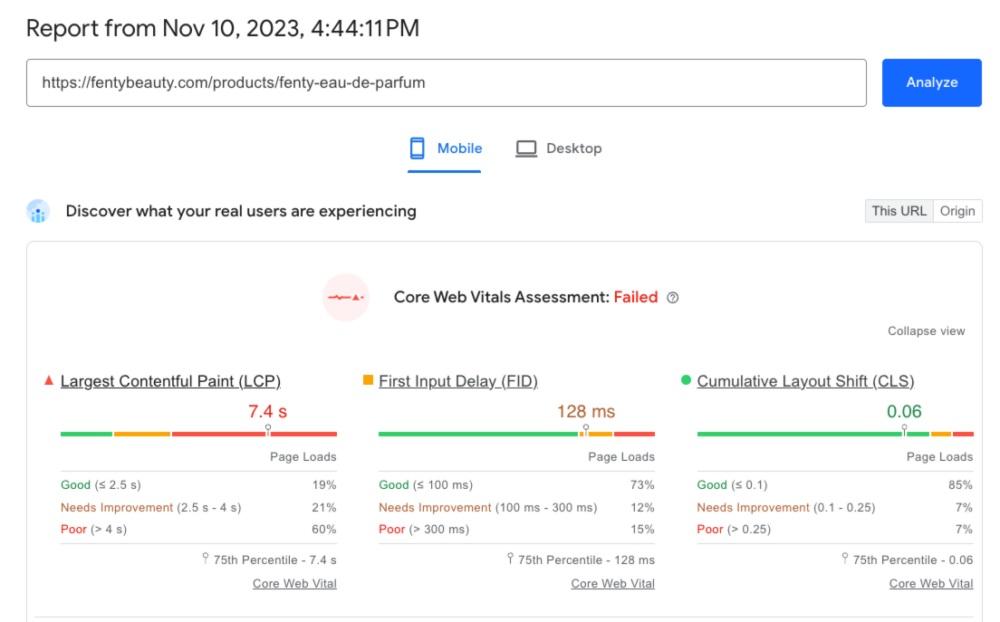
Task: Select the Origin toggle option
Action: [957, 211]
